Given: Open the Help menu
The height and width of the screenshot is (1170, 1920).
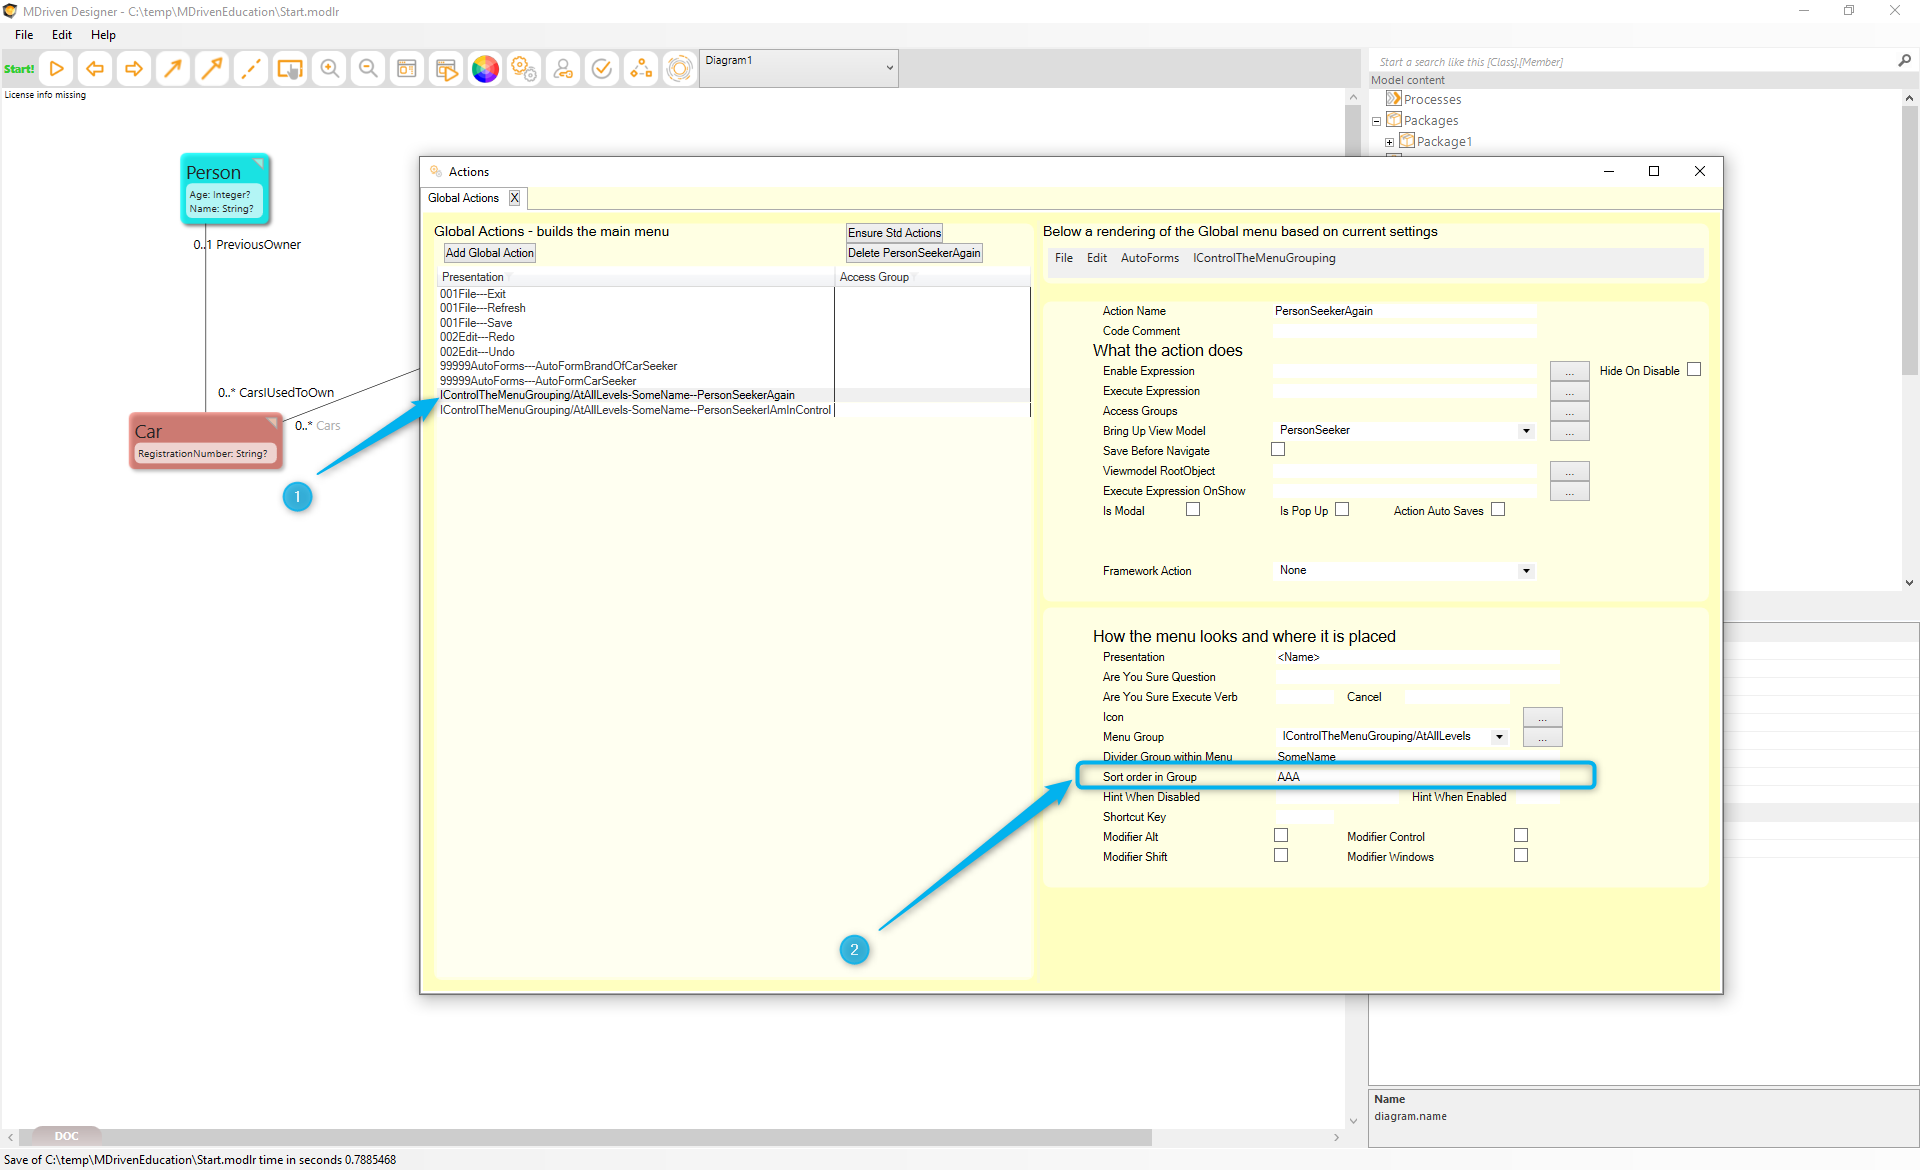Looking at the screenshot, I should click(103, 35).
